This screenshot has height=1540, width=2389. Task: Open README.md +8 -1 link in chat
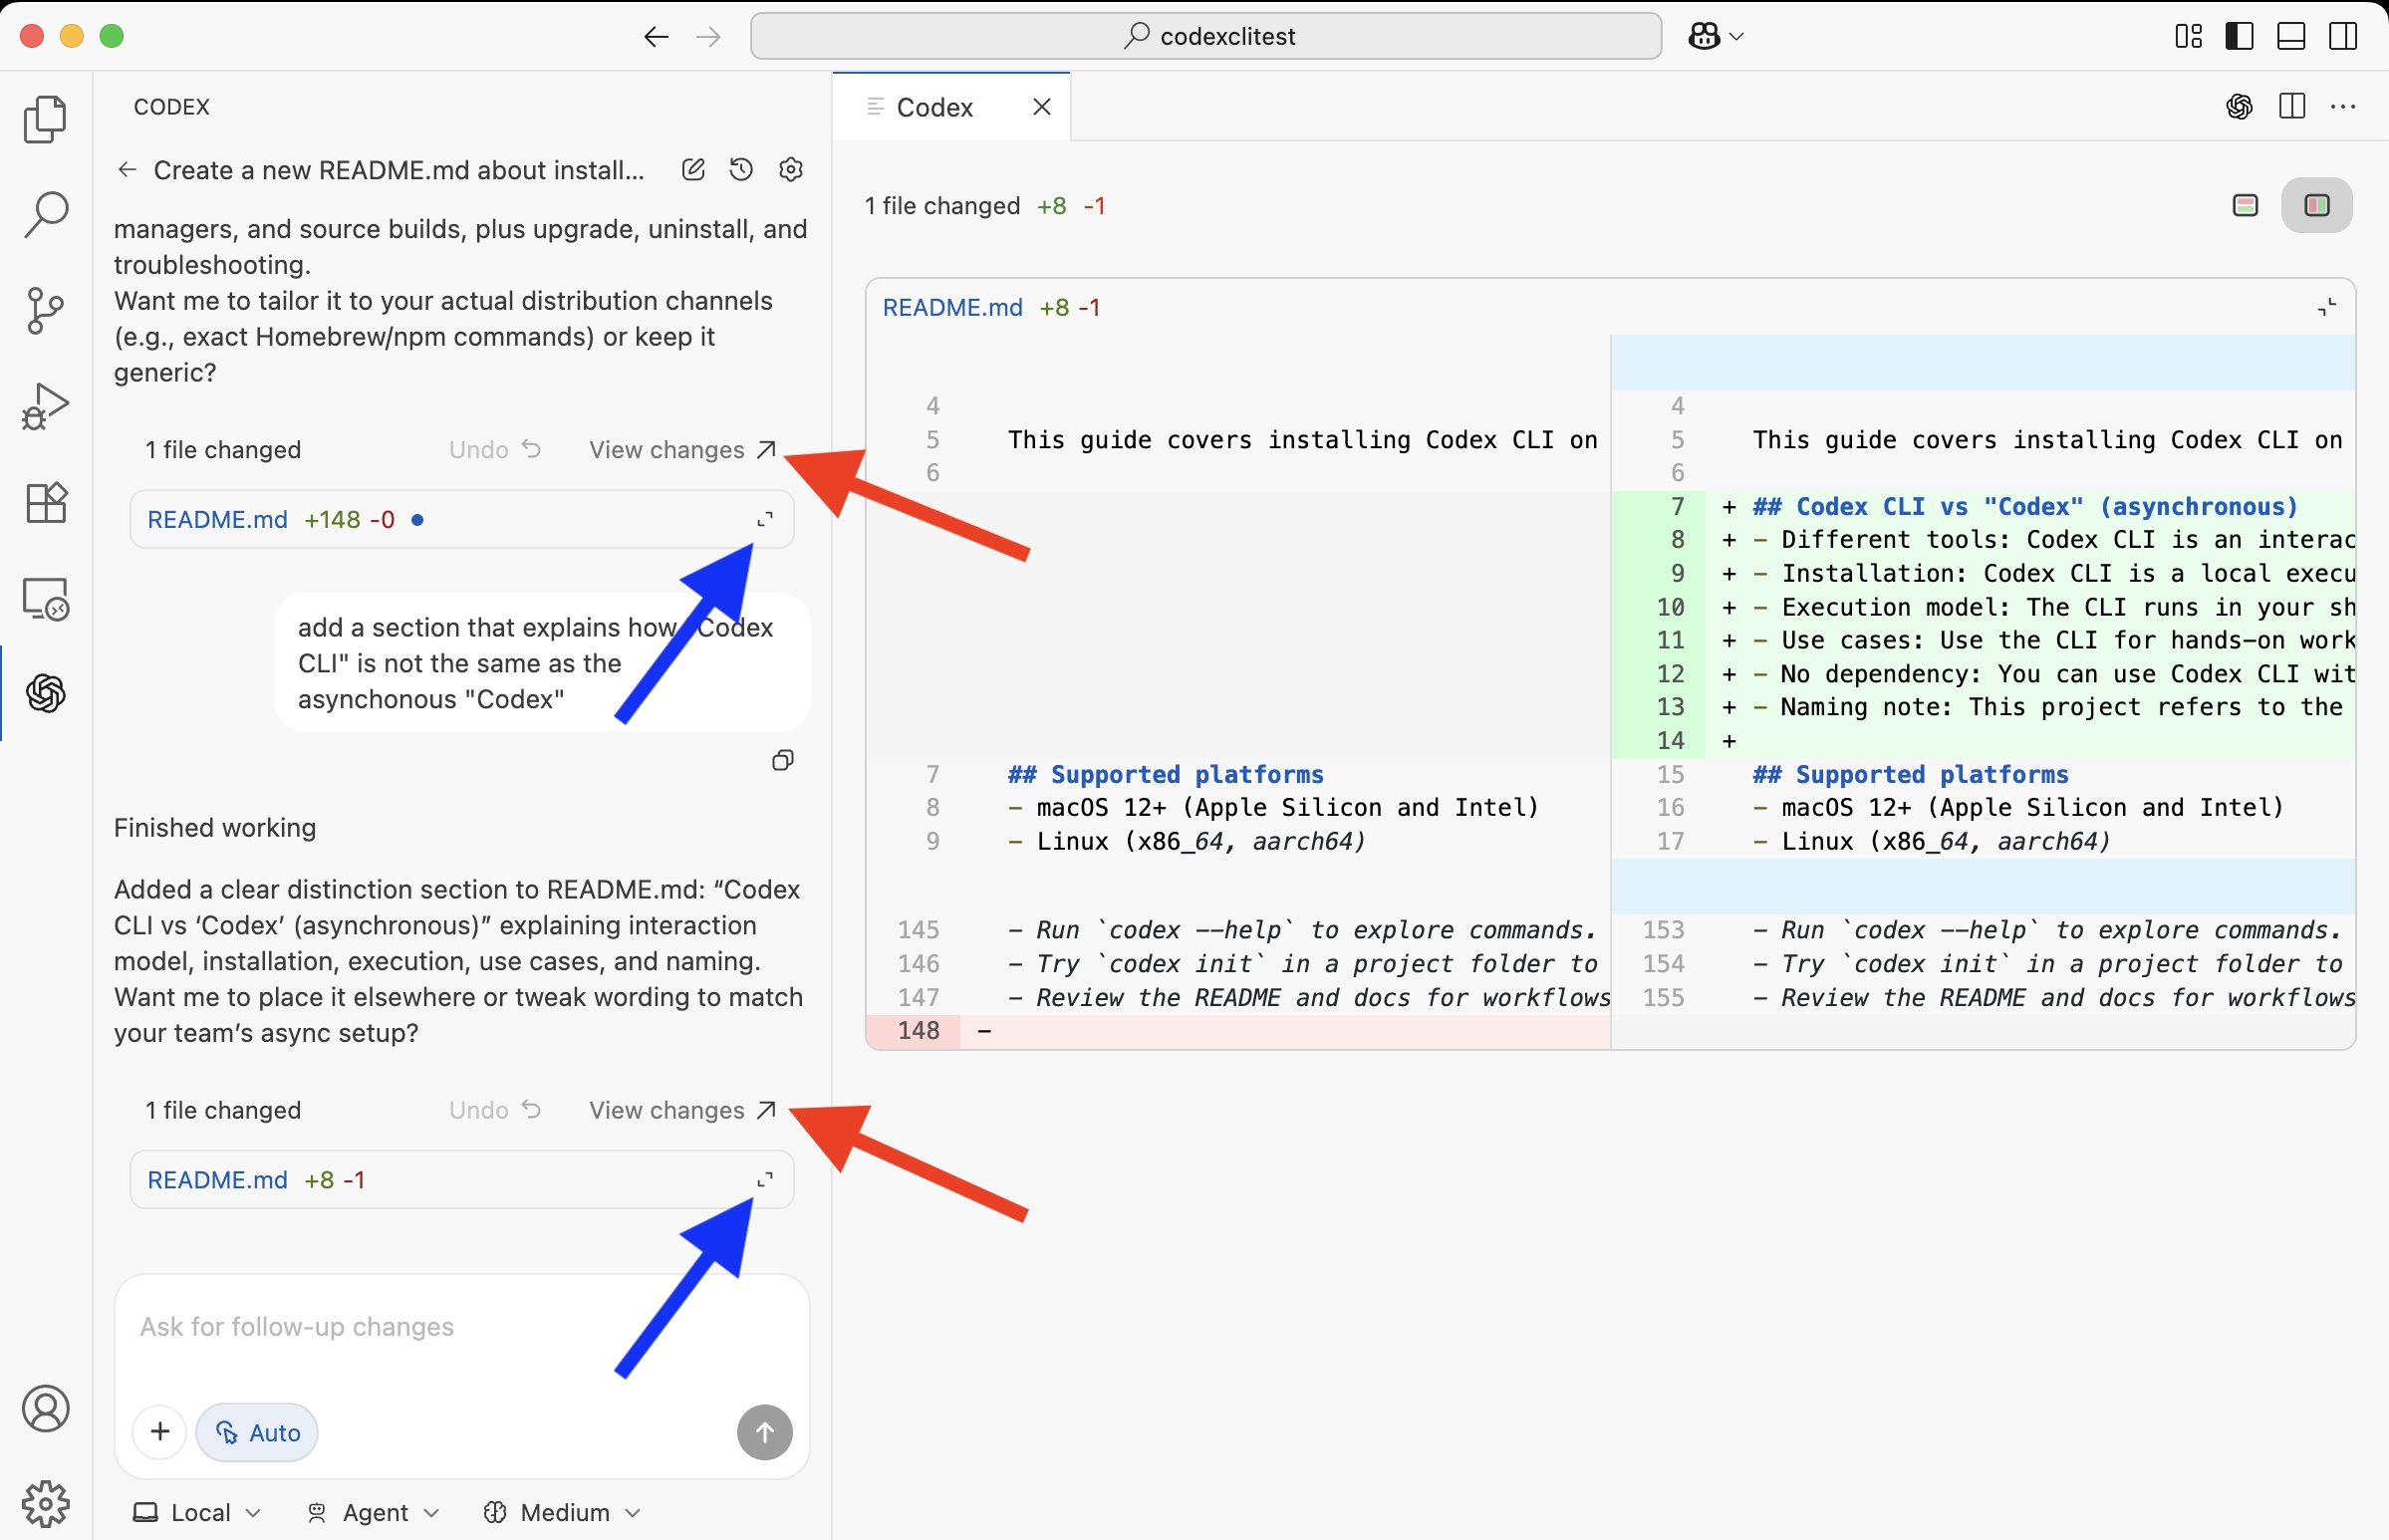(217, 1180)
